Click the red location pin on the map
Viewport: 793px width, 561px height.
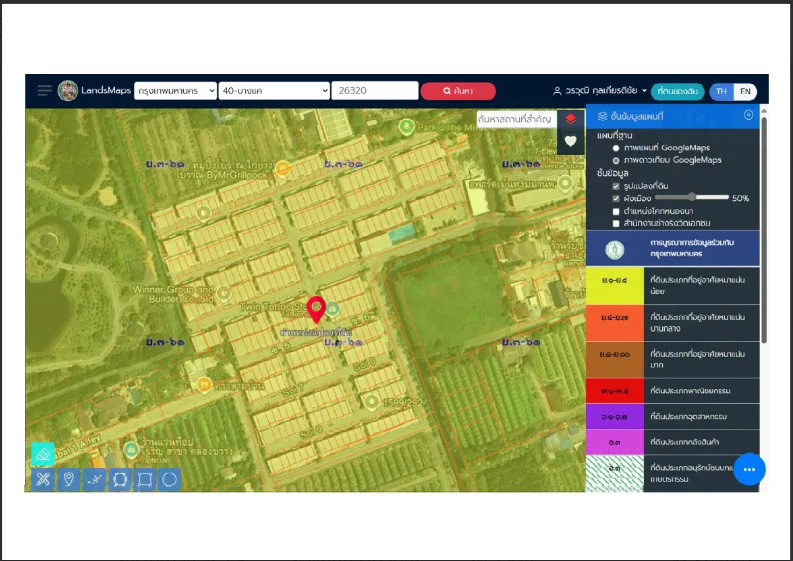coord(316,309)
